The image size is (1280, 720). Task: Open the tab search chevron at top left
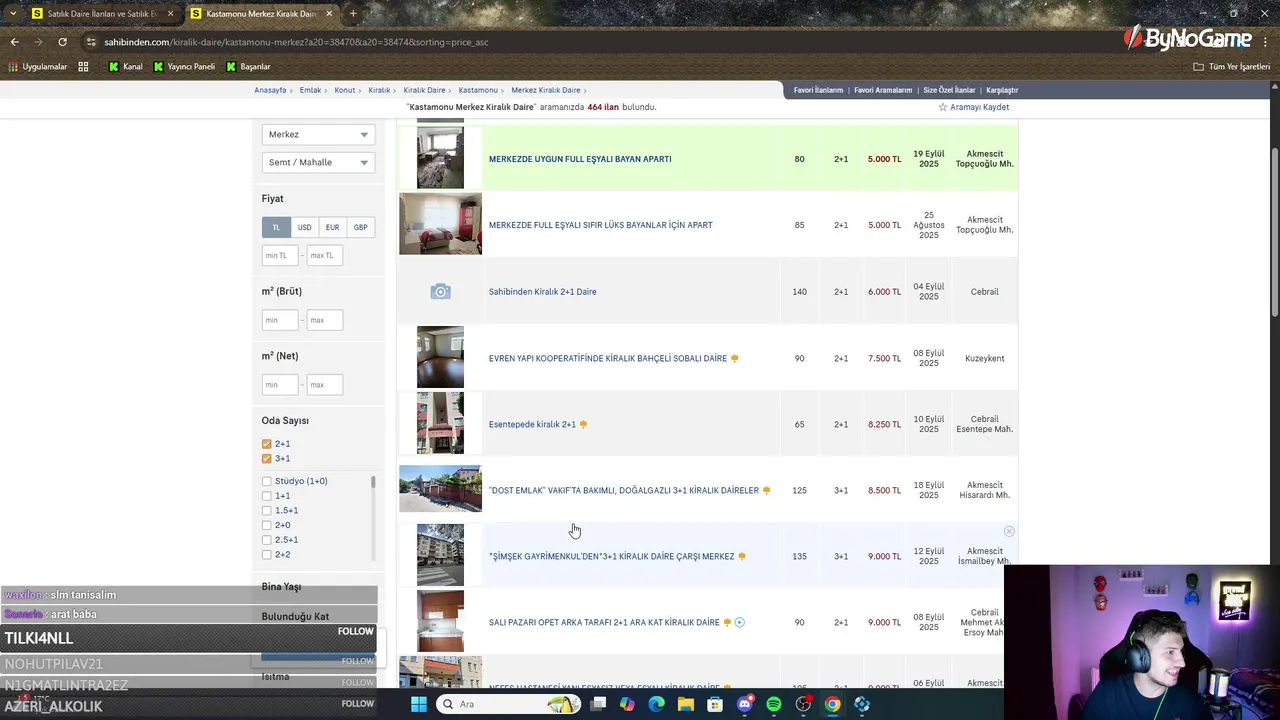[x=14, y=14]
